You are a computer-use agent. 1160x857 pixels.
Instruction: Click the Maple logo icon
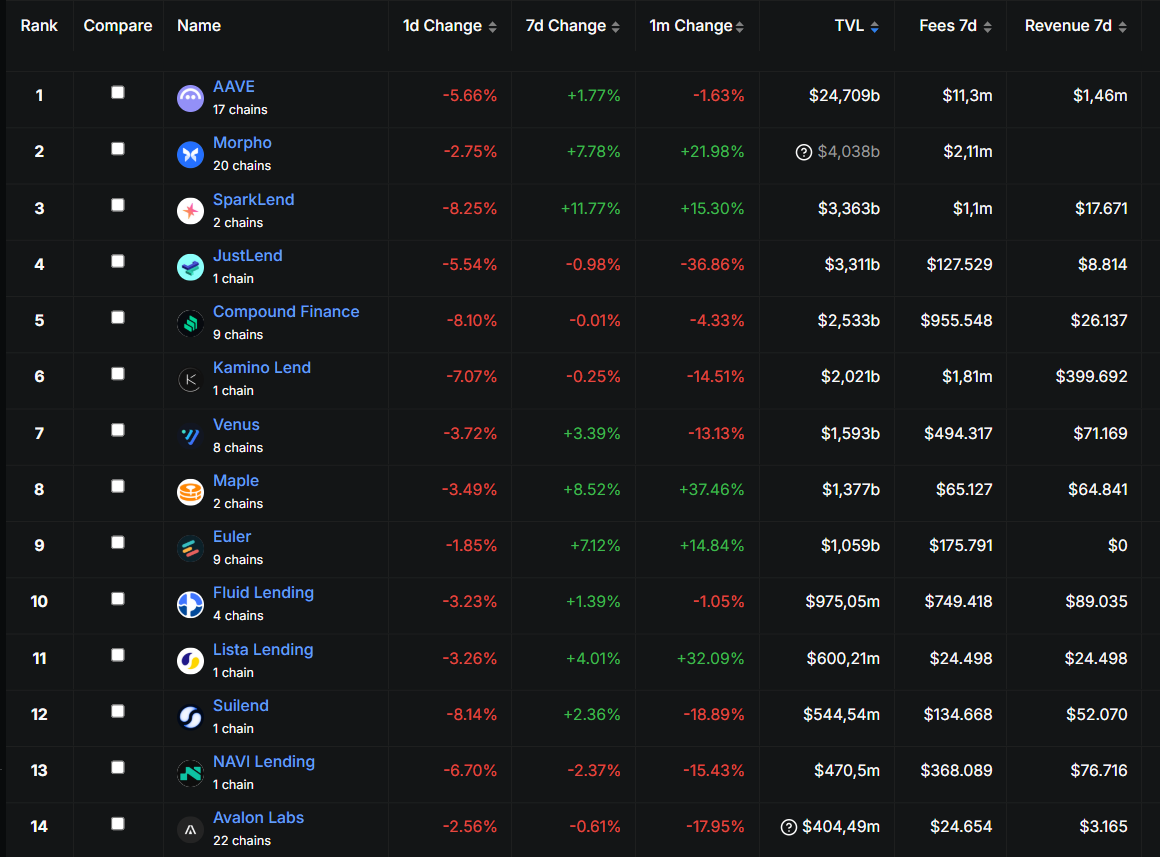click(190, 492)
